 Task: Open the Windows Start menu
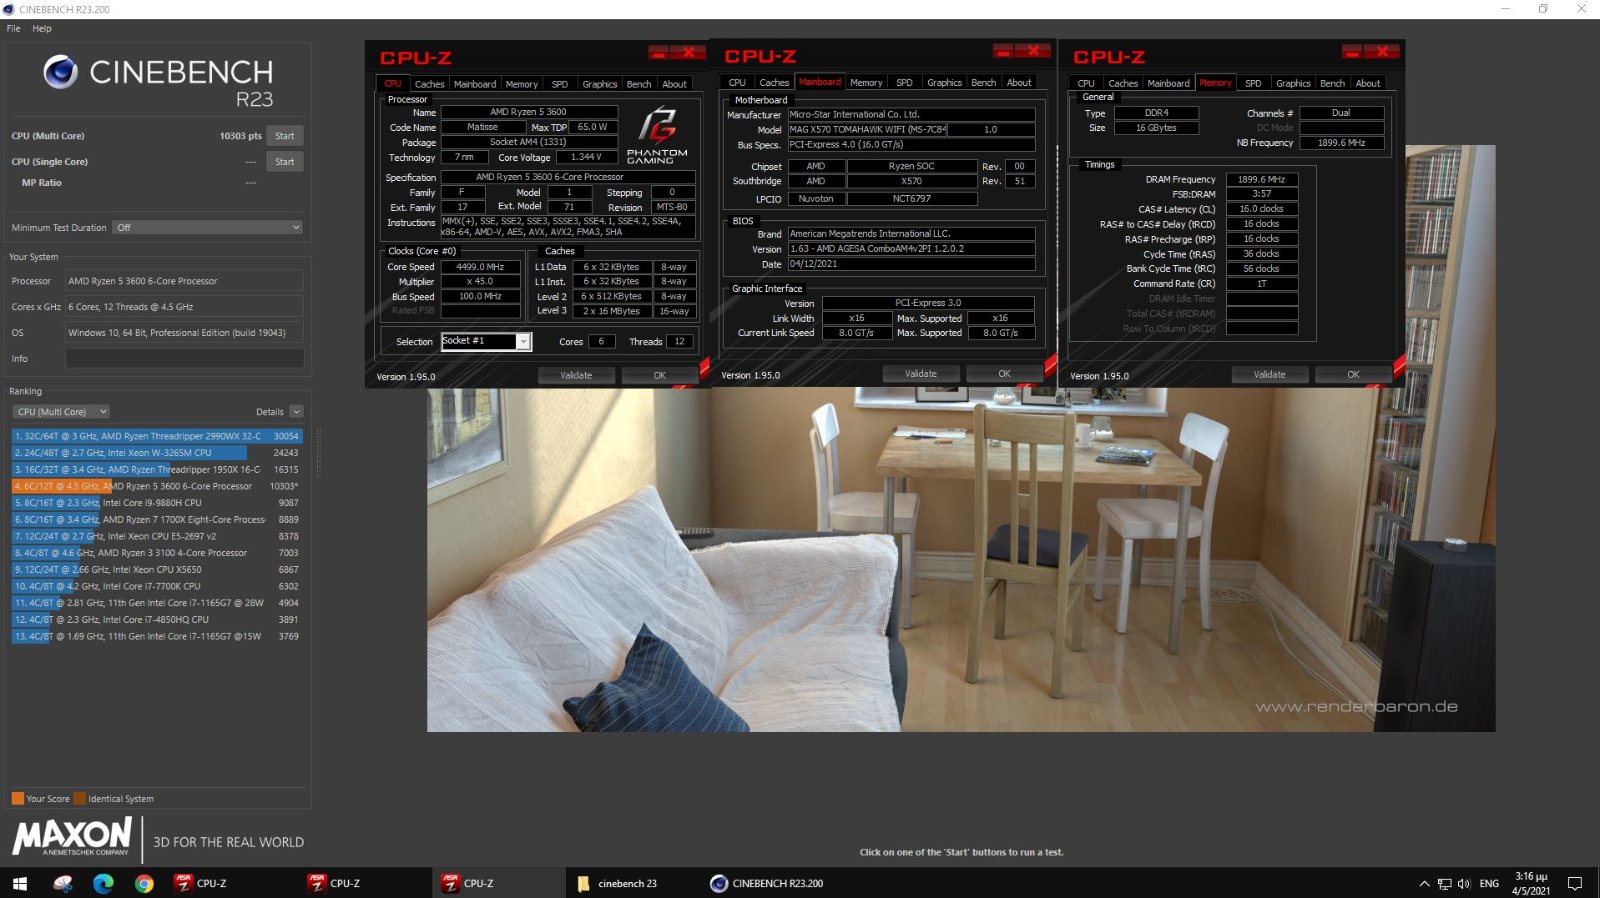tap(20, 884)
